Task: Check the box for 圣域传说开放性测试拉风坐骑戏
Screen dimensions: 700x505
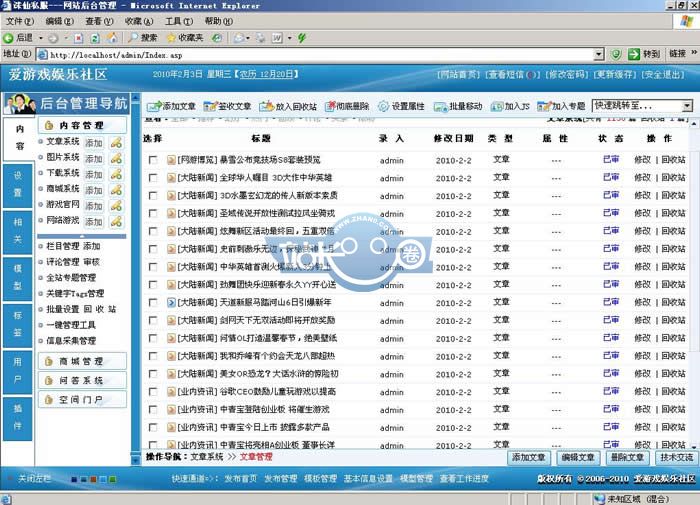Action: pos(153,213)
